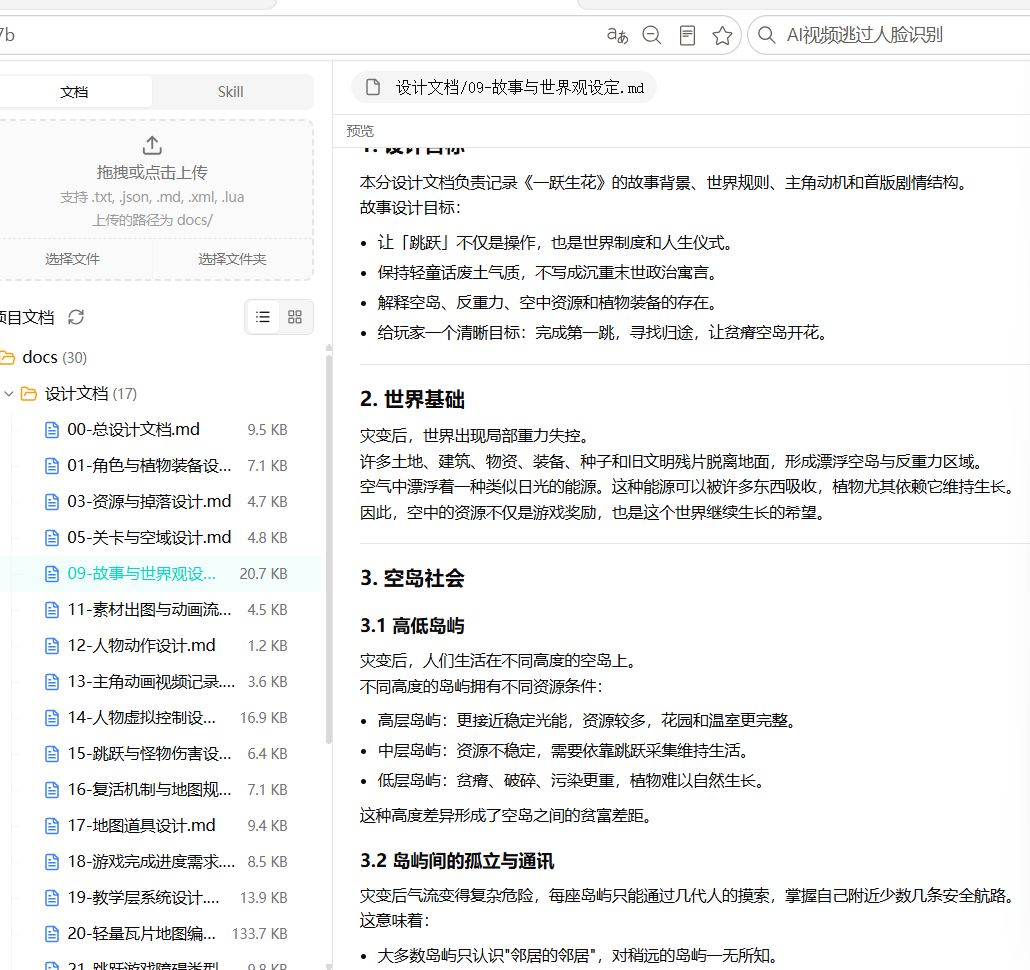The image size is (1030, 970).
Task: Bookmark page with the star icon
Action: coord(722,35)
